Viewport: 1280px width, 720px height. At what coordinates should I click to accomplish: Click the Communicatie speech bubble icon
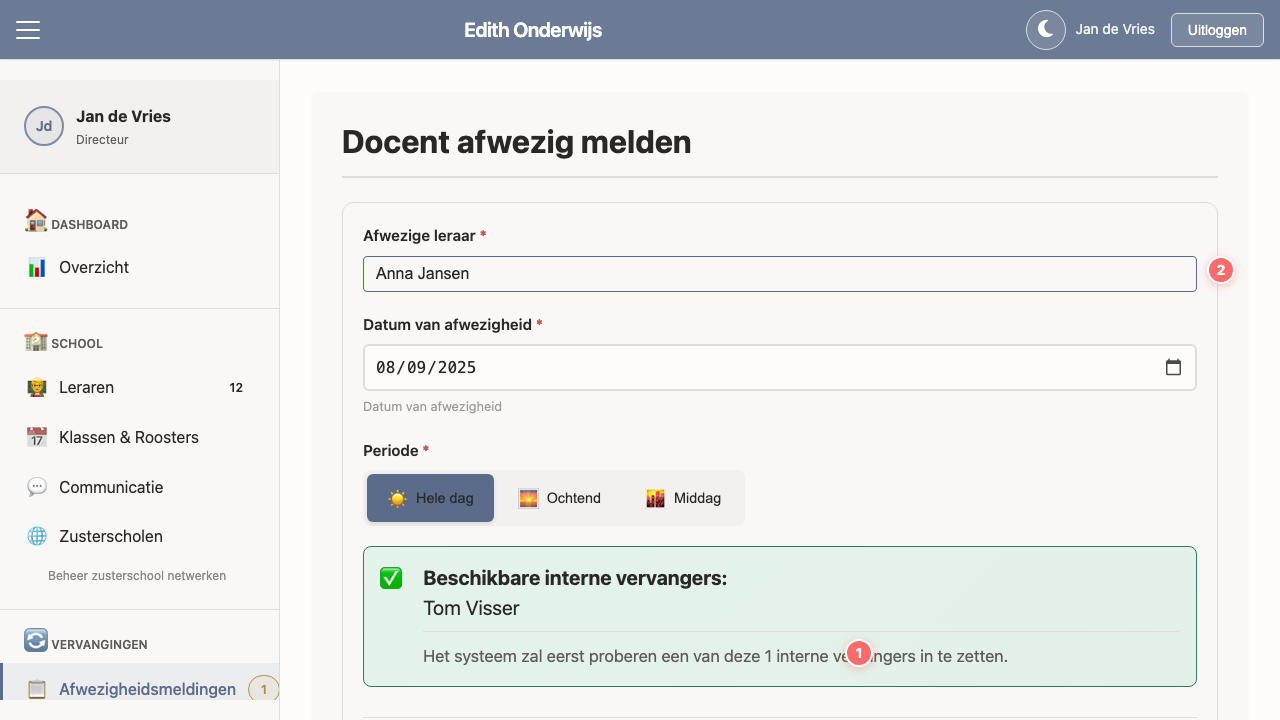pos(37,487)
